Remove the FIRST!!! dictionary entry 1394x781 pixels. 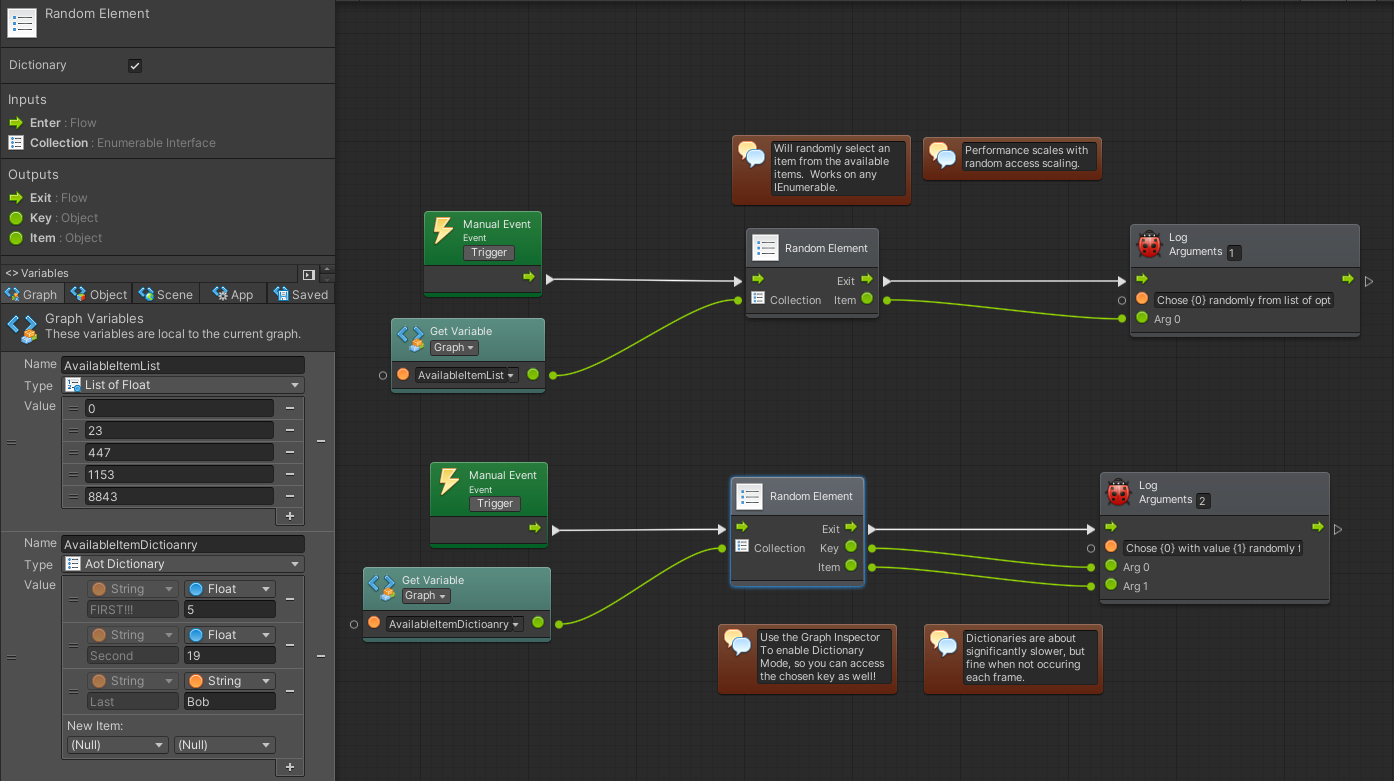tap(289, 599)
